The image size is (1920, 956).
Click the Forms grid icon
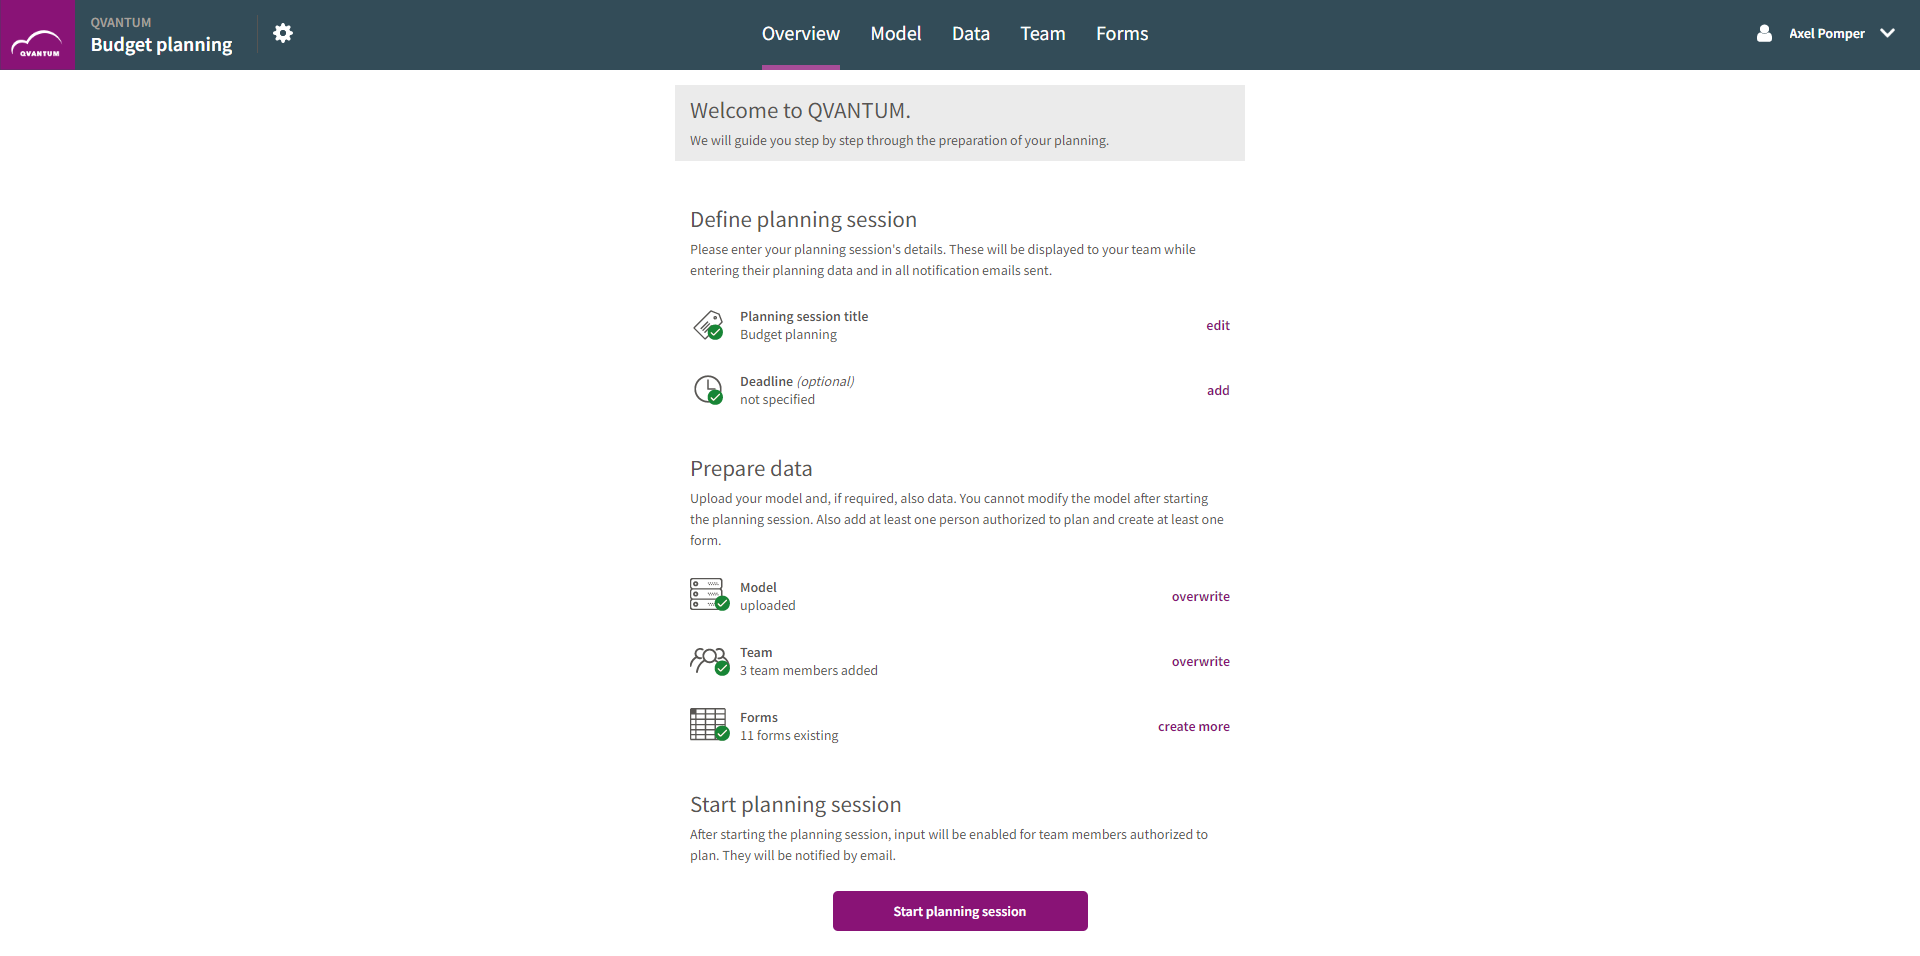coord(704,724)
